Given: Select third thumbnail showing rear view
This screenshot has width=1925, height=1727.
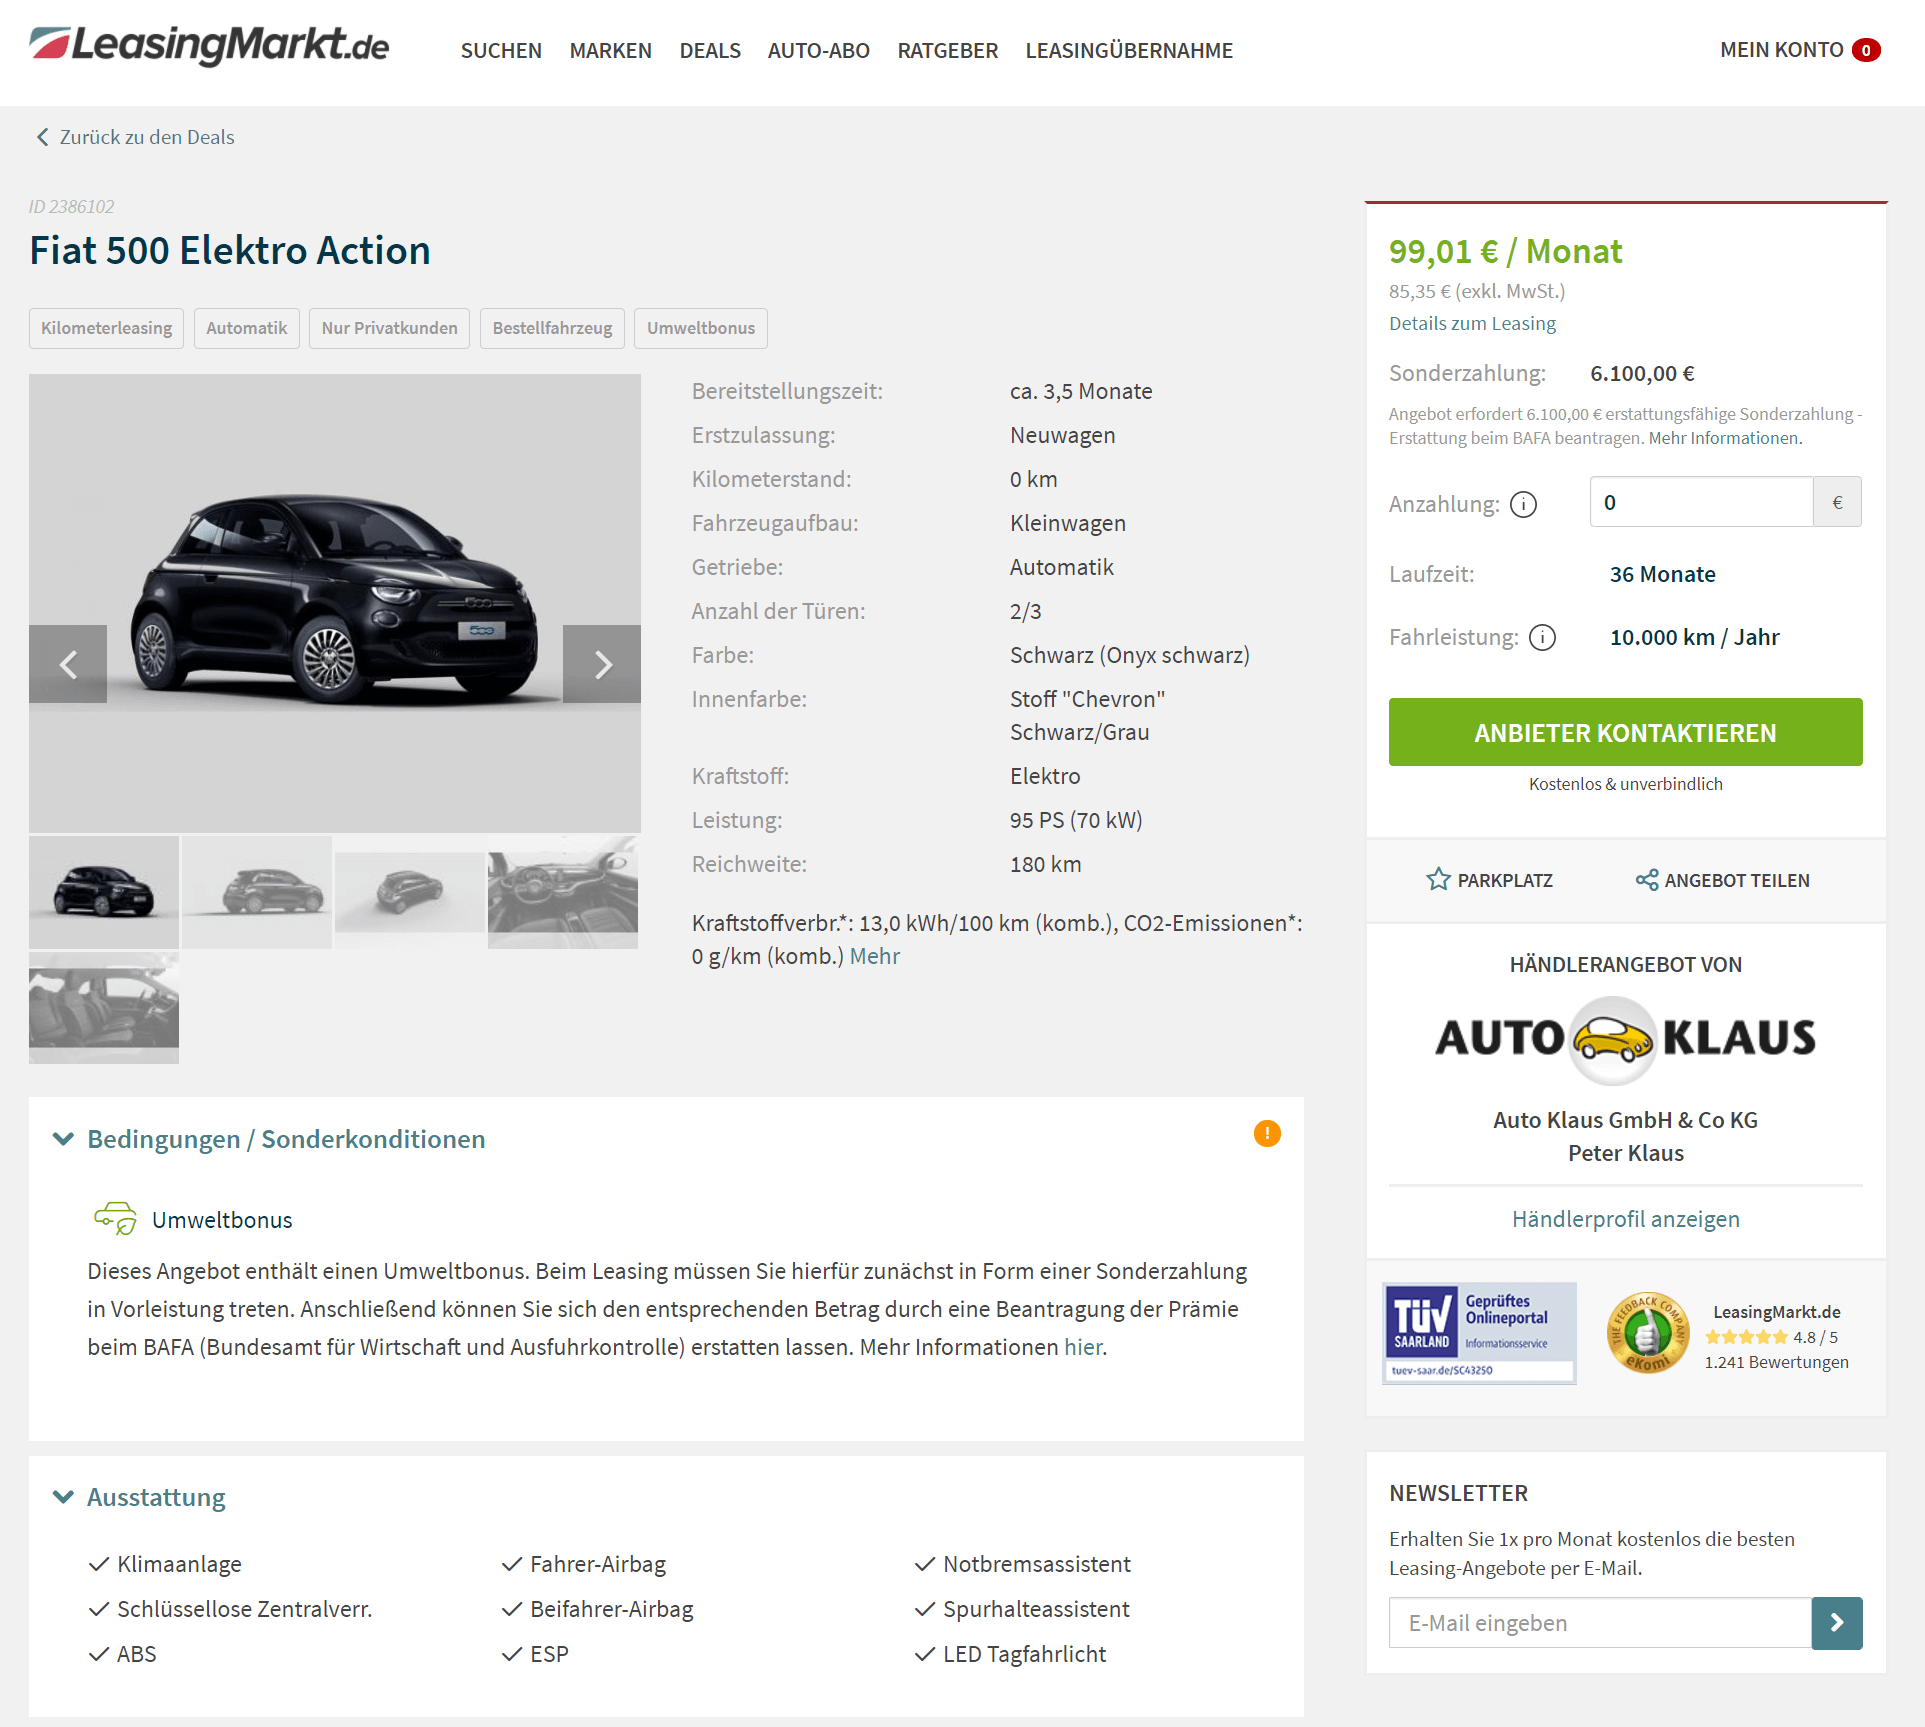Looking at the screenshot, I should point(410,892).
